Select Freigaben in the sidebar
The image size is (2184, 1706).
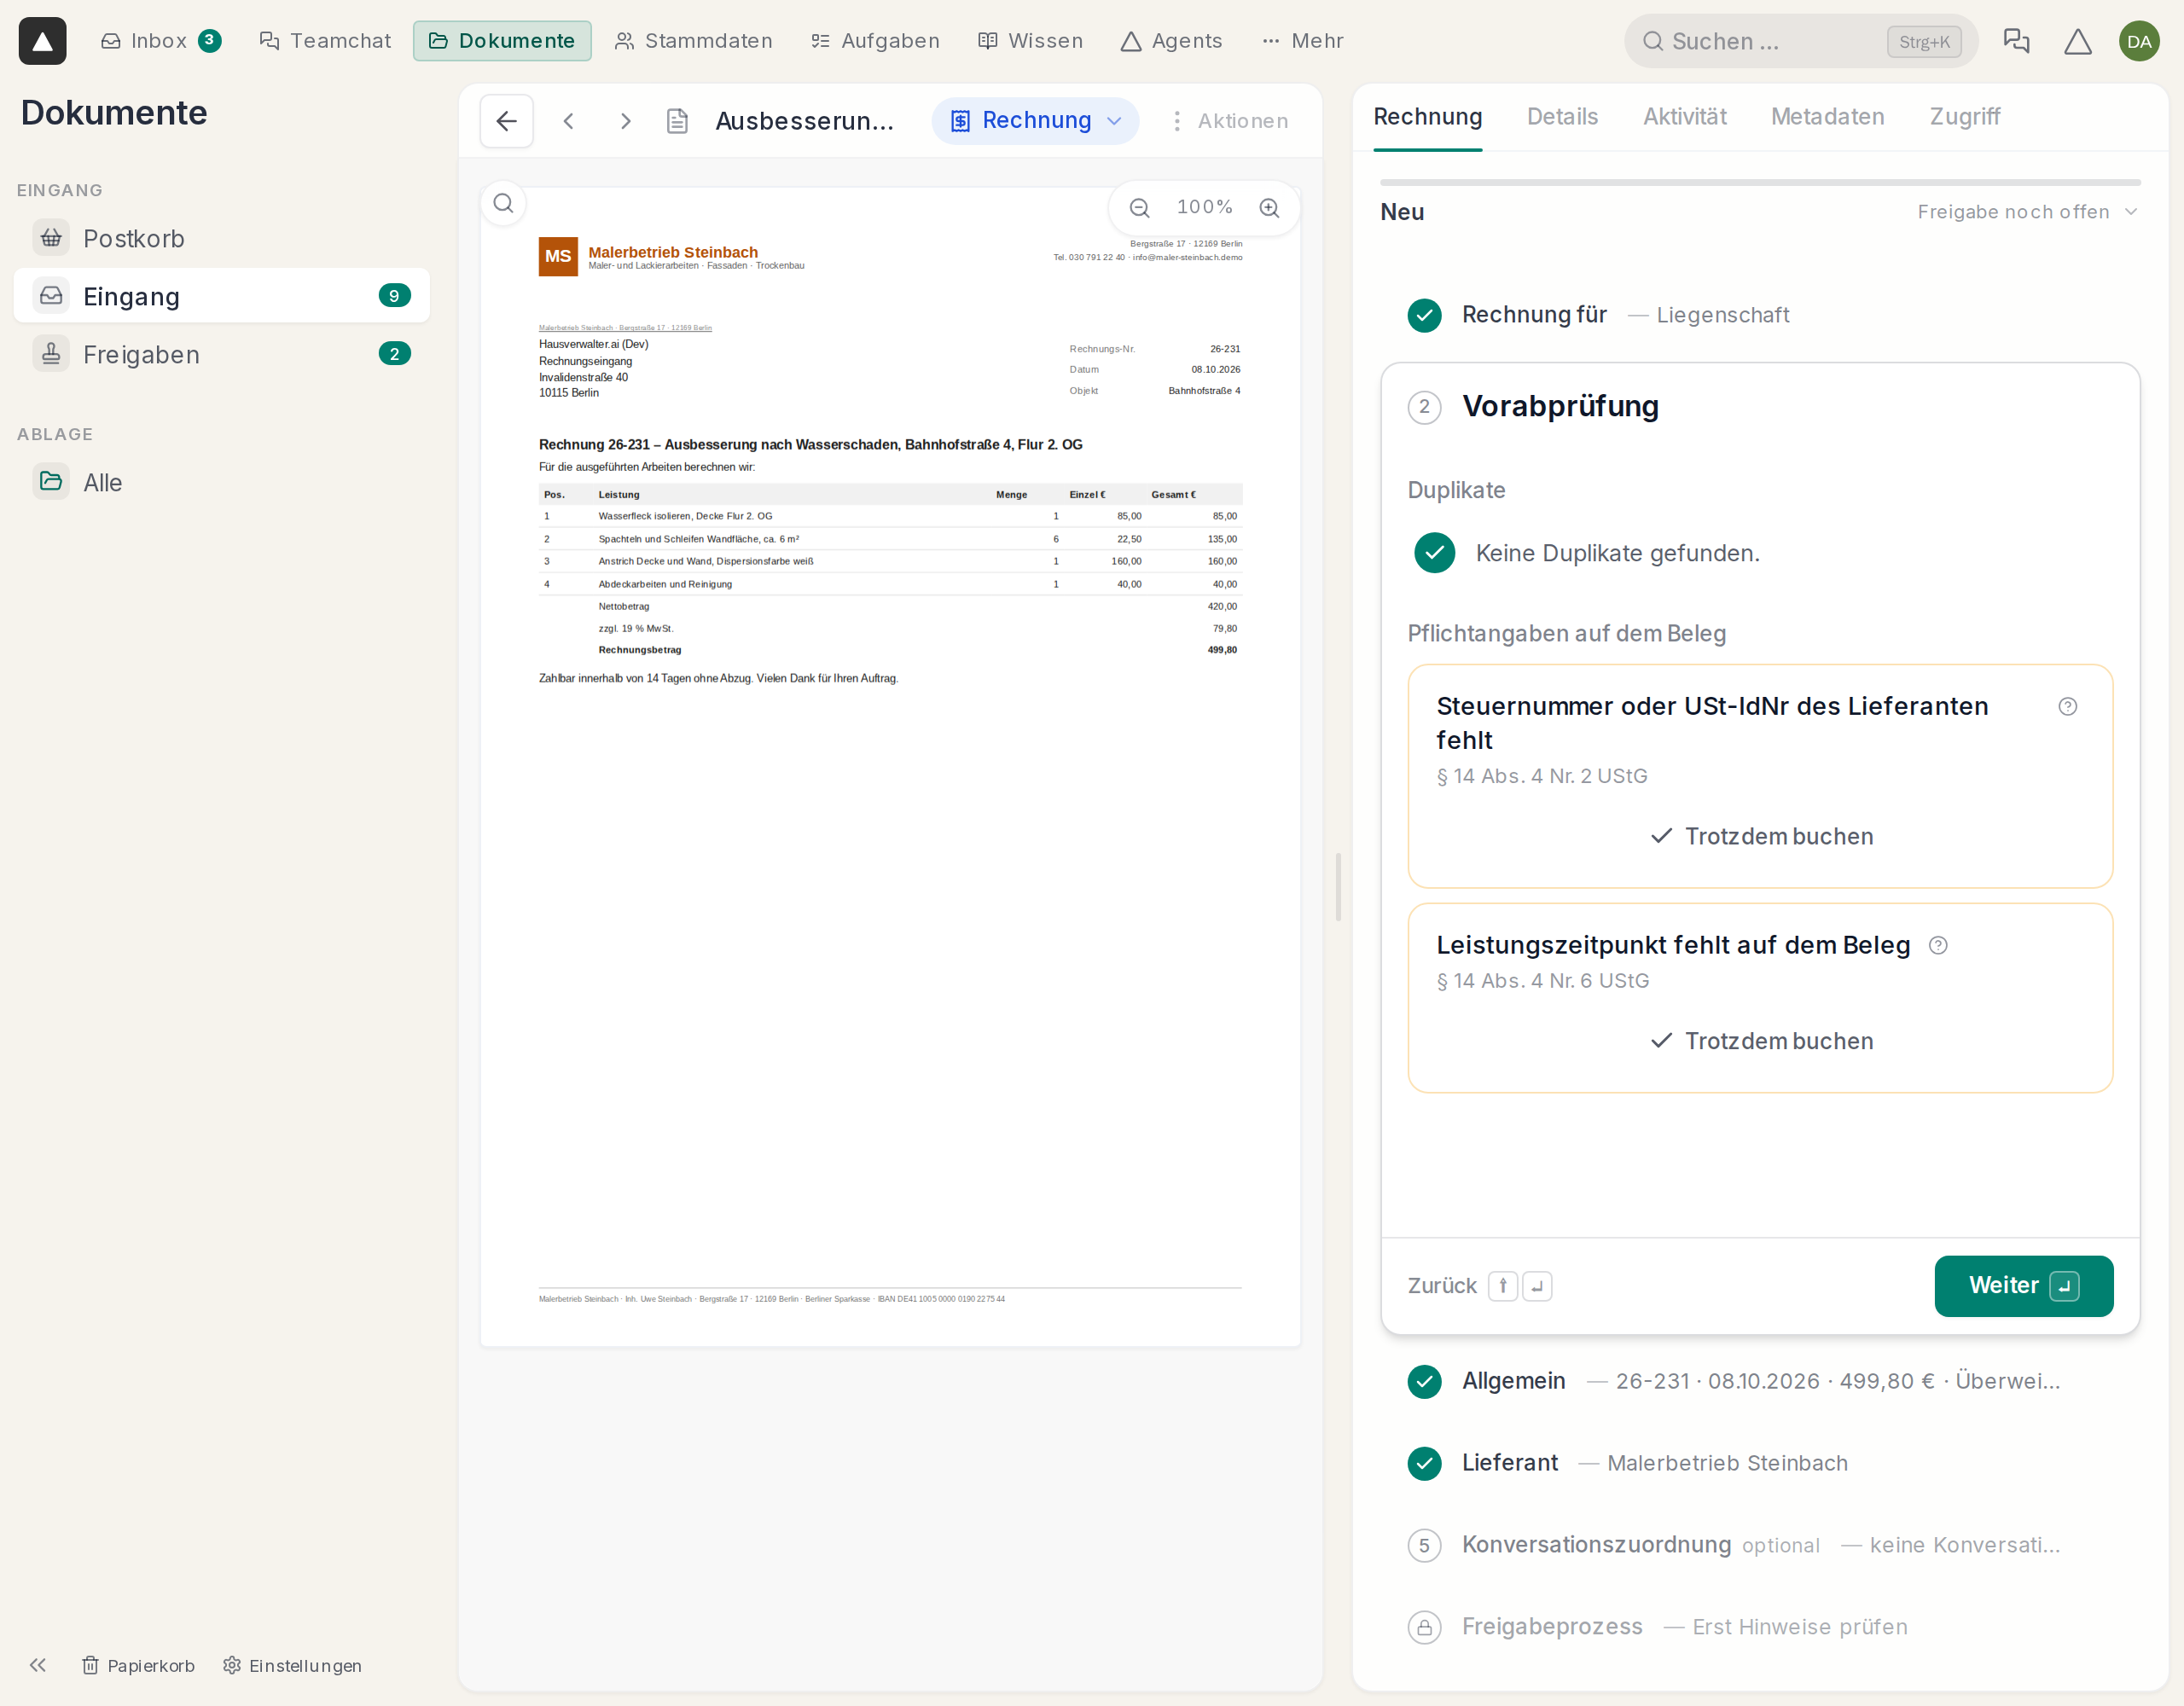pyautogui.click(x=221, y=354)
